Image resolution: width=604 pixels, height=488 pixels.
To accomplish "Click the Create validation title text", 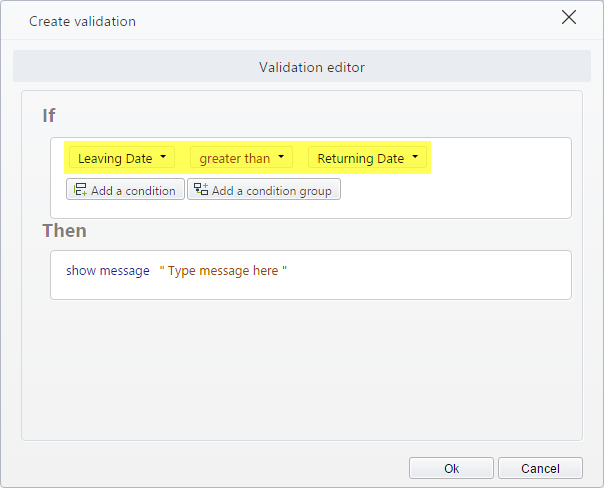I will [x=82, y=21].
